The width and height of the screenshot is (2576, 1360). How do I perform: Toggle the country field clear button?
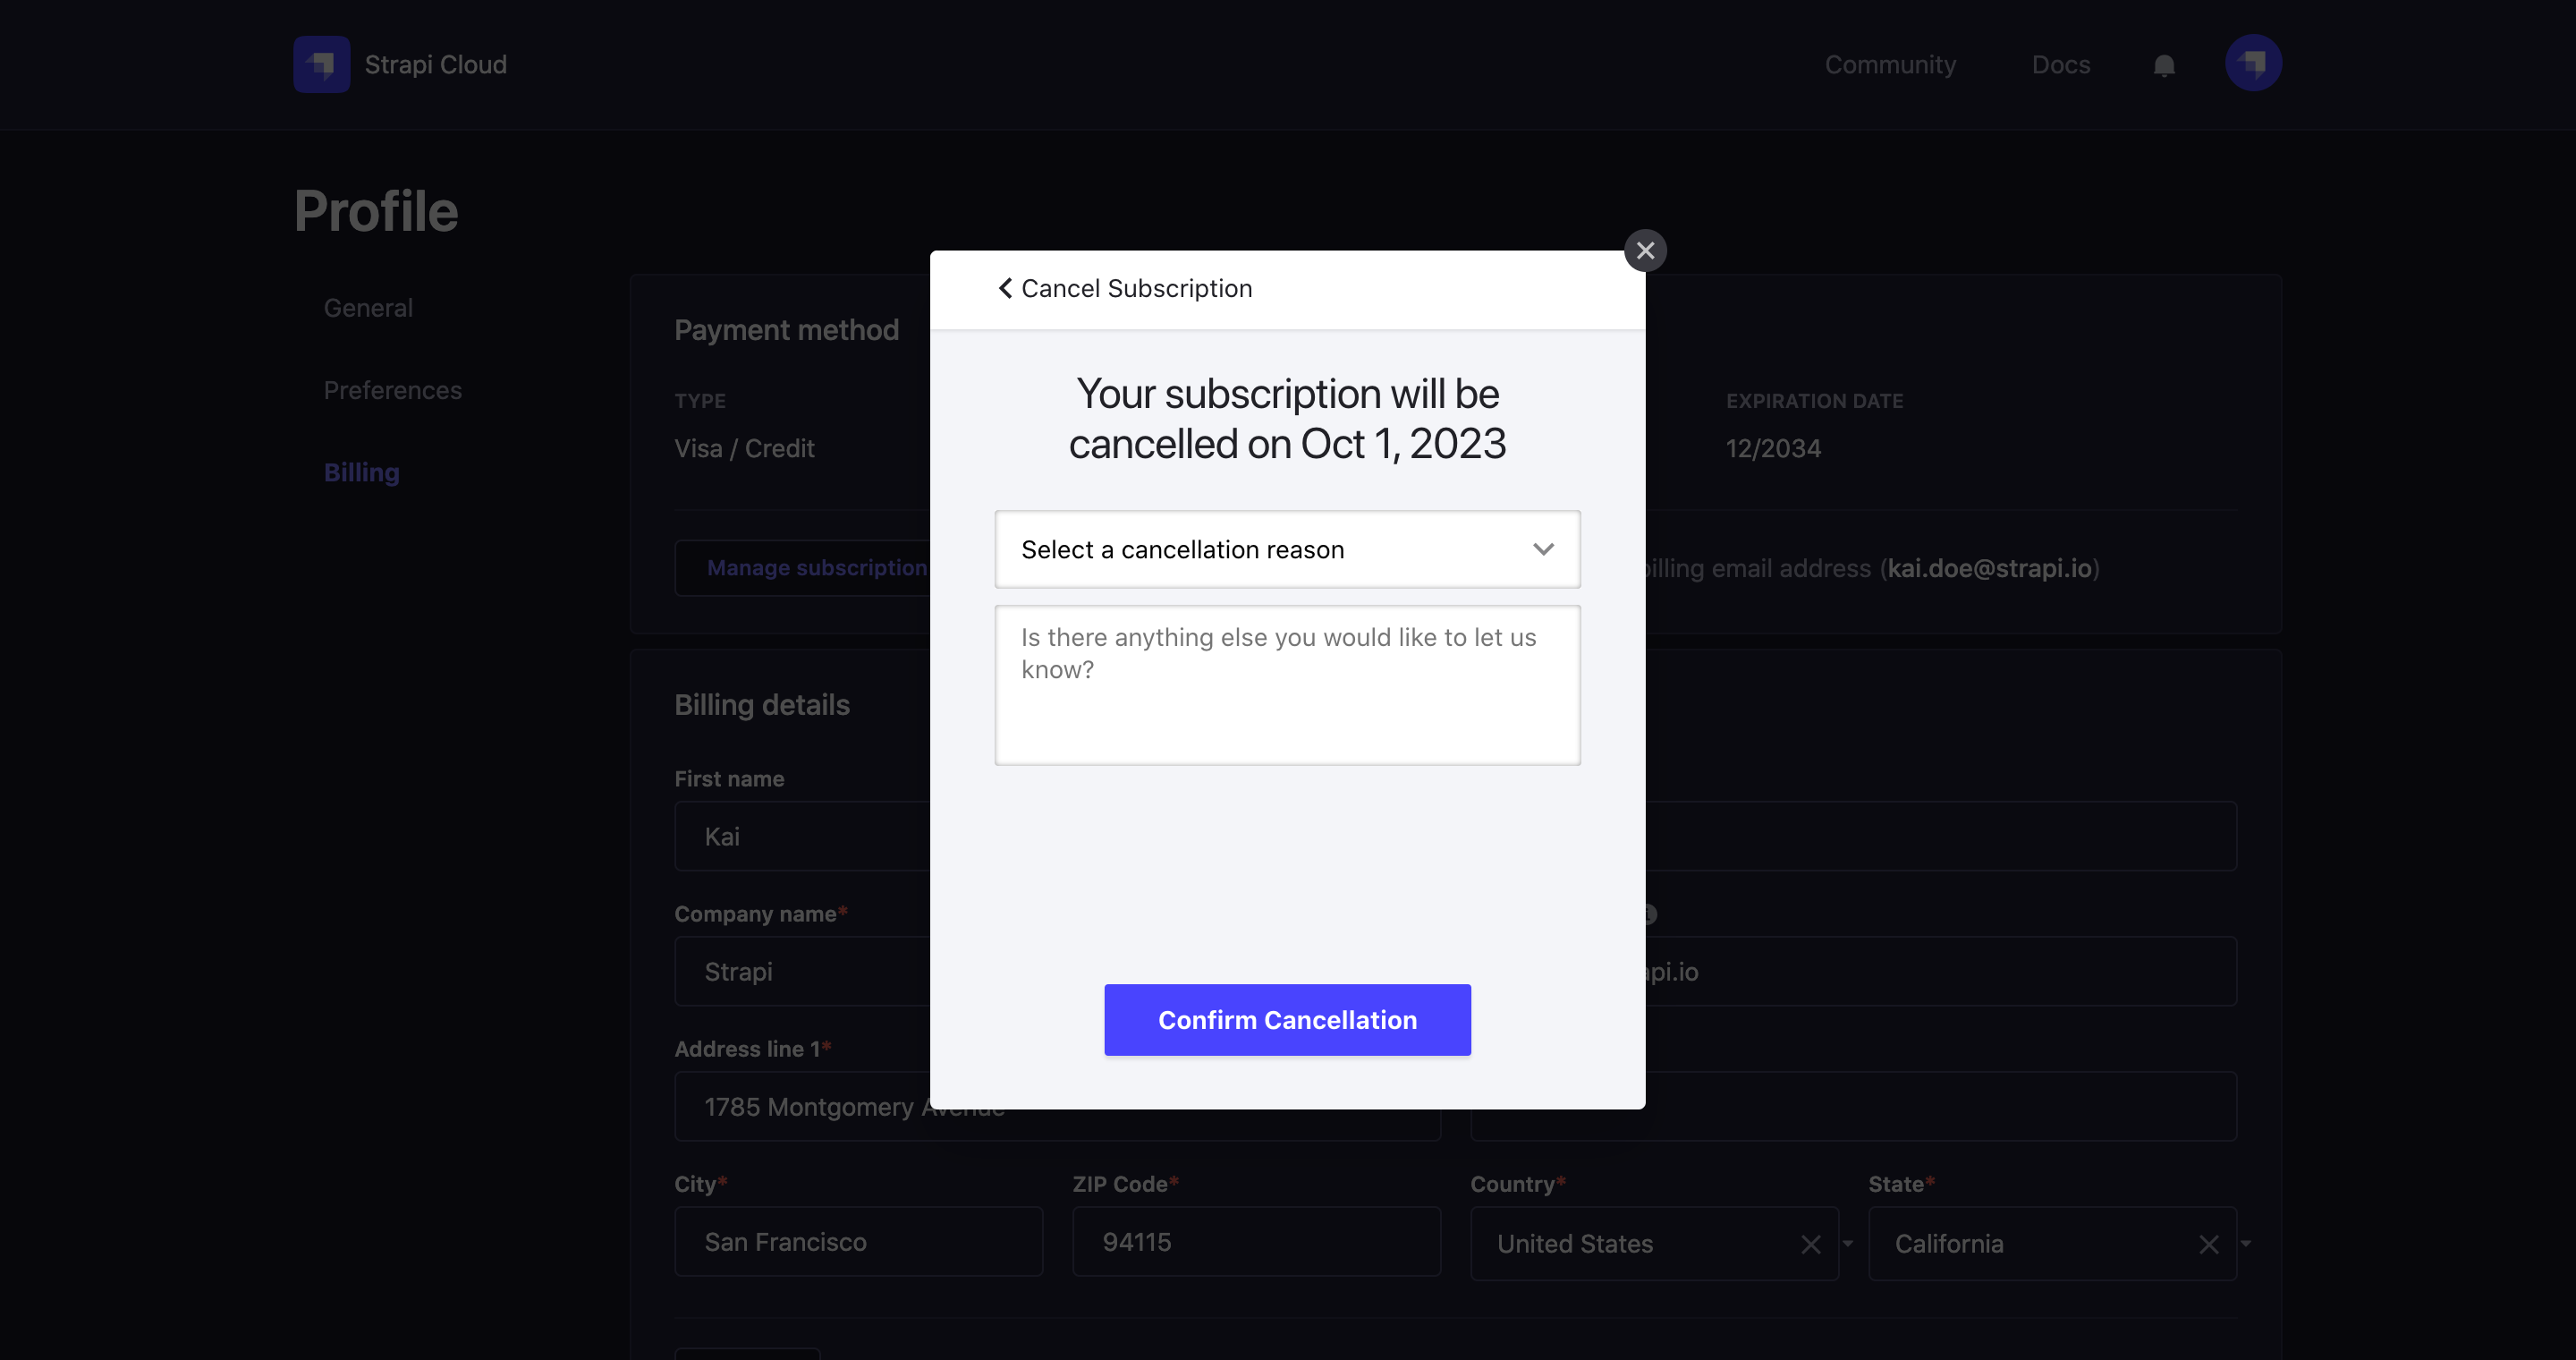[x=1811, y=1244]
